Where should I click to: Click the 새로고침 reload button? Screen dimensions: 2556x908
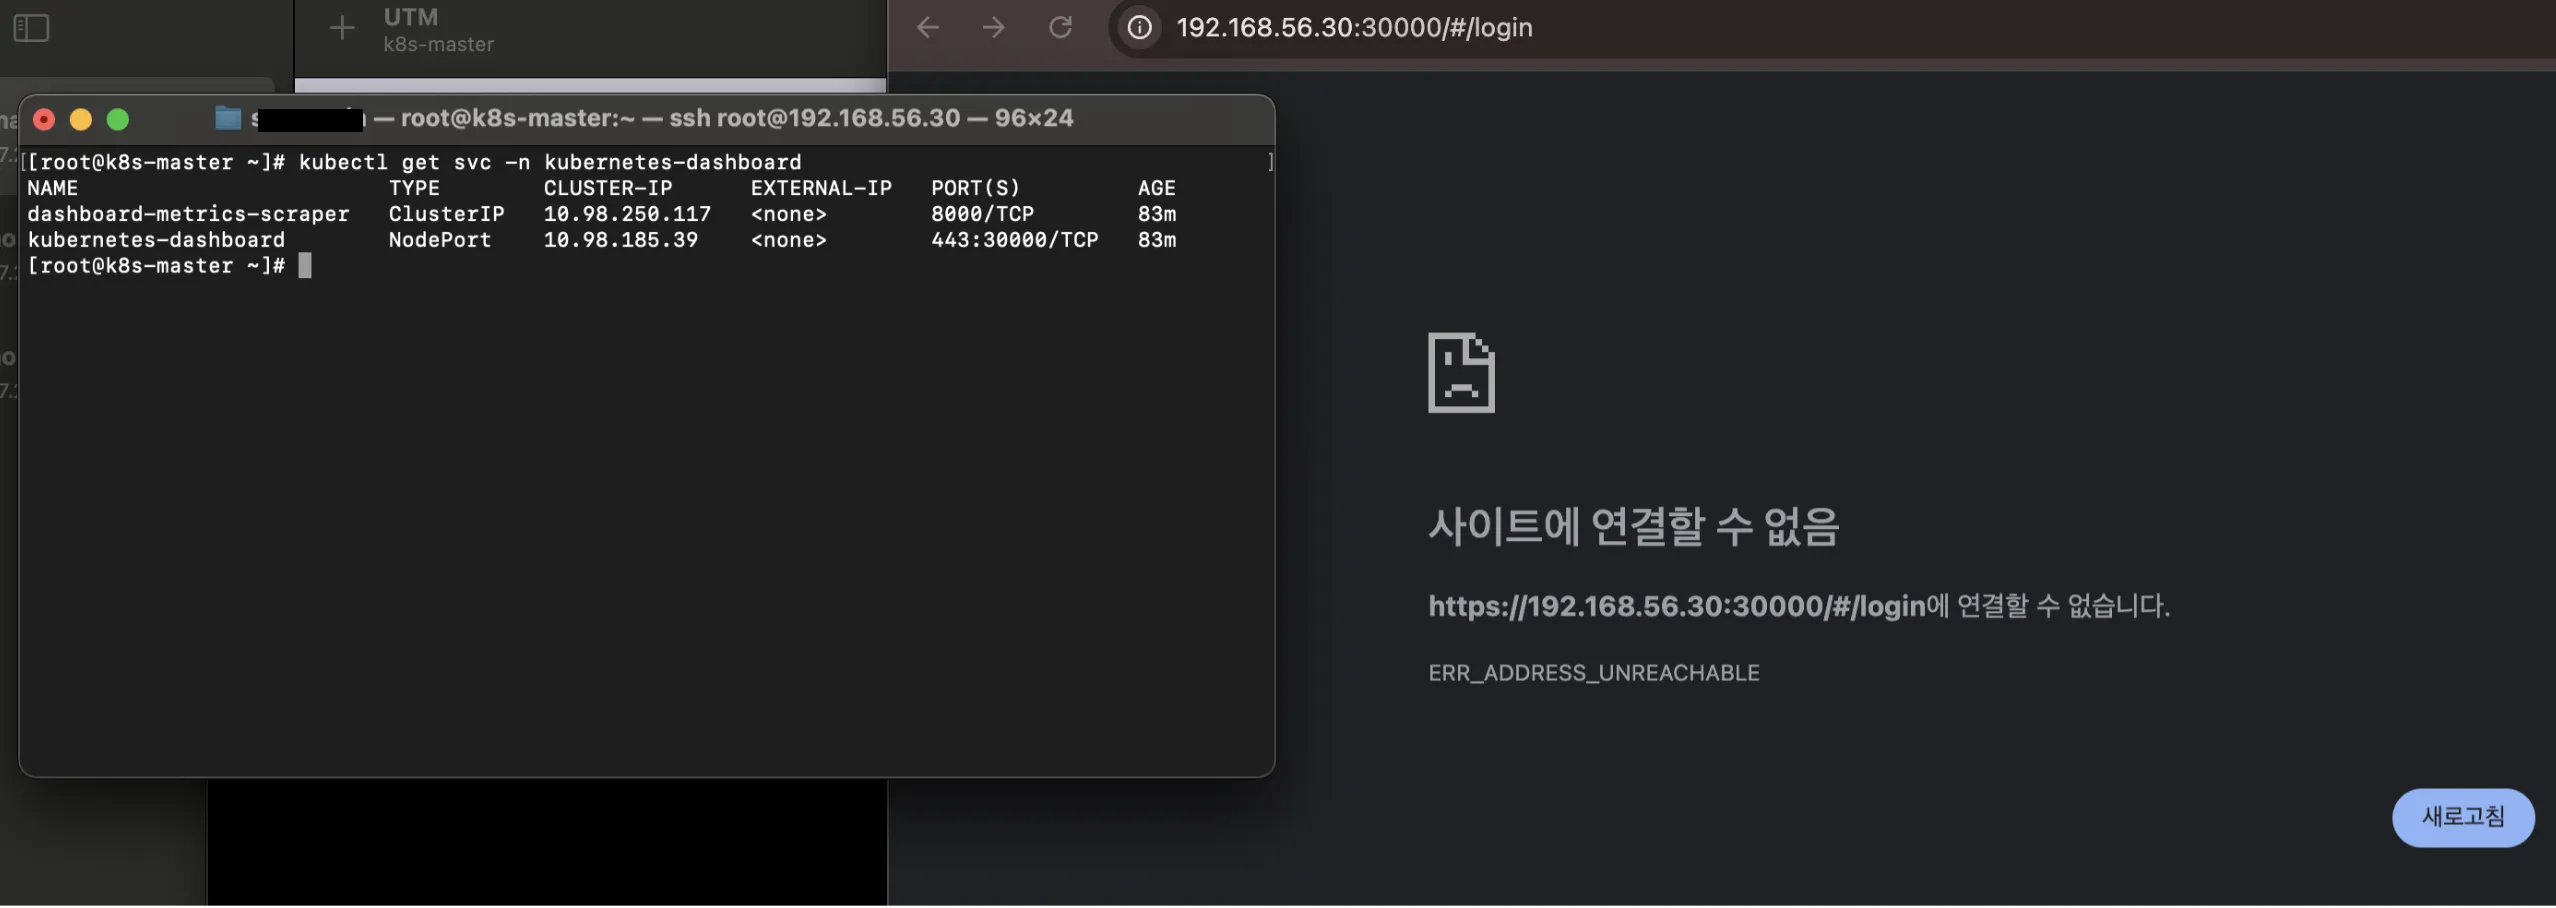click(x=2463, y=818)
